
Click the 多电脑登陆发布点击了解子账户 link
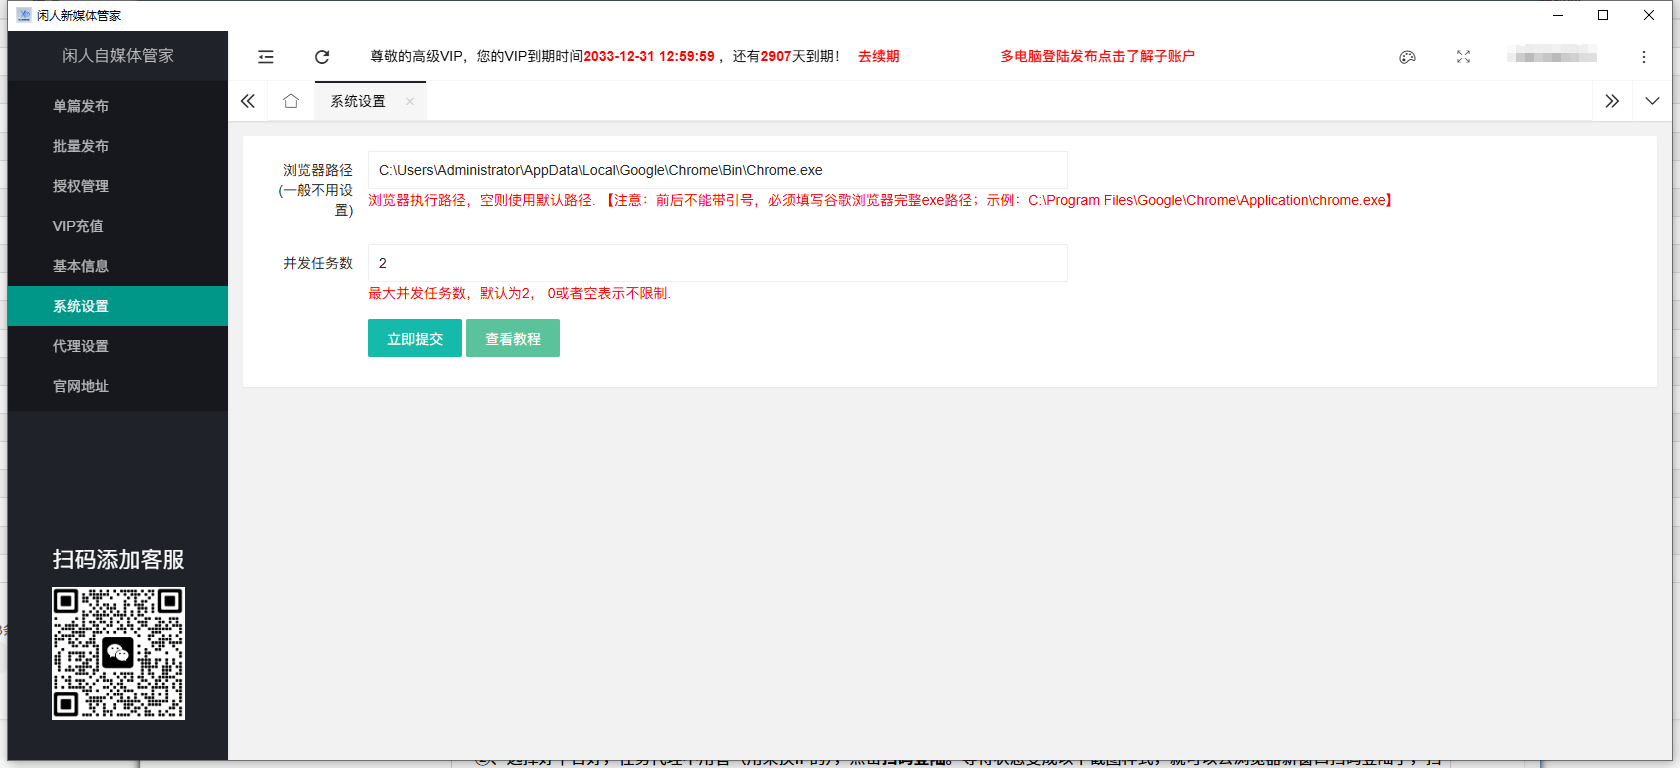tap(1097, 56)
